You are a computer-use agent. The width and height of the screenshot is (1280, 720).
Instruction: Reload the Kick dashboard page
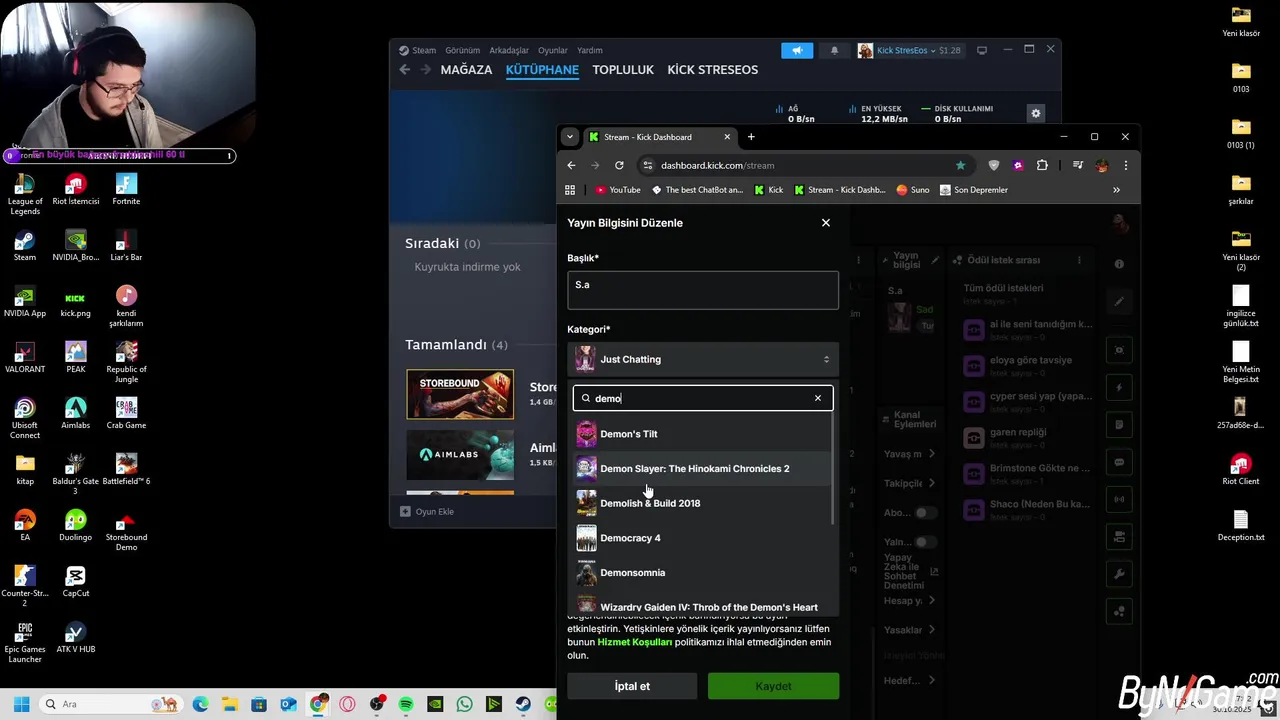[x=619, y=165]
